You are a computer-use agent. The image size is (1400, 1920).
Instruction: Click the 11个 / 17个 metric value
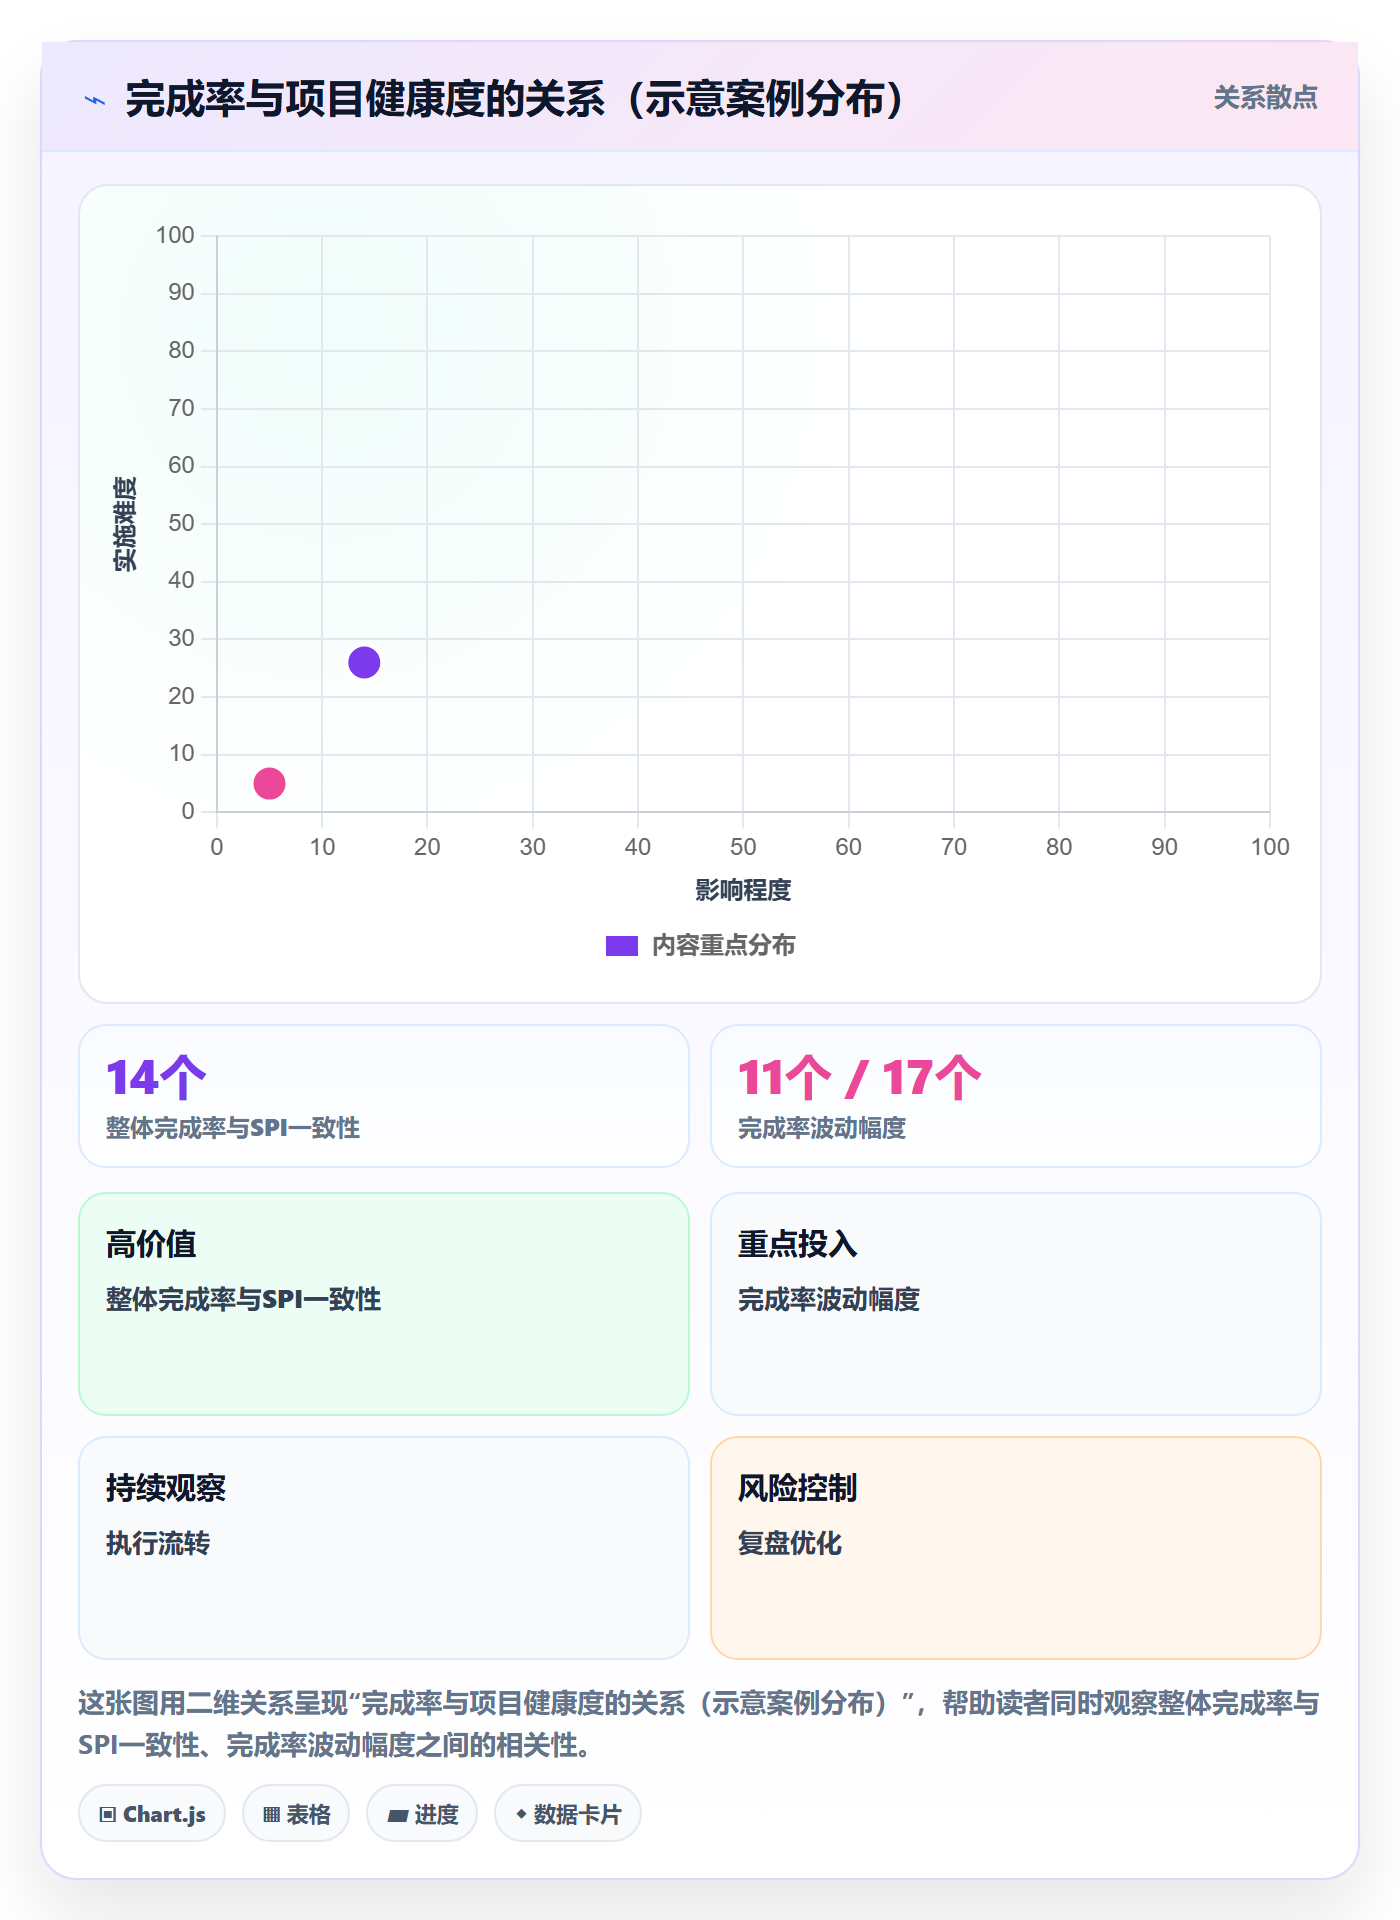coord(859,1078)
